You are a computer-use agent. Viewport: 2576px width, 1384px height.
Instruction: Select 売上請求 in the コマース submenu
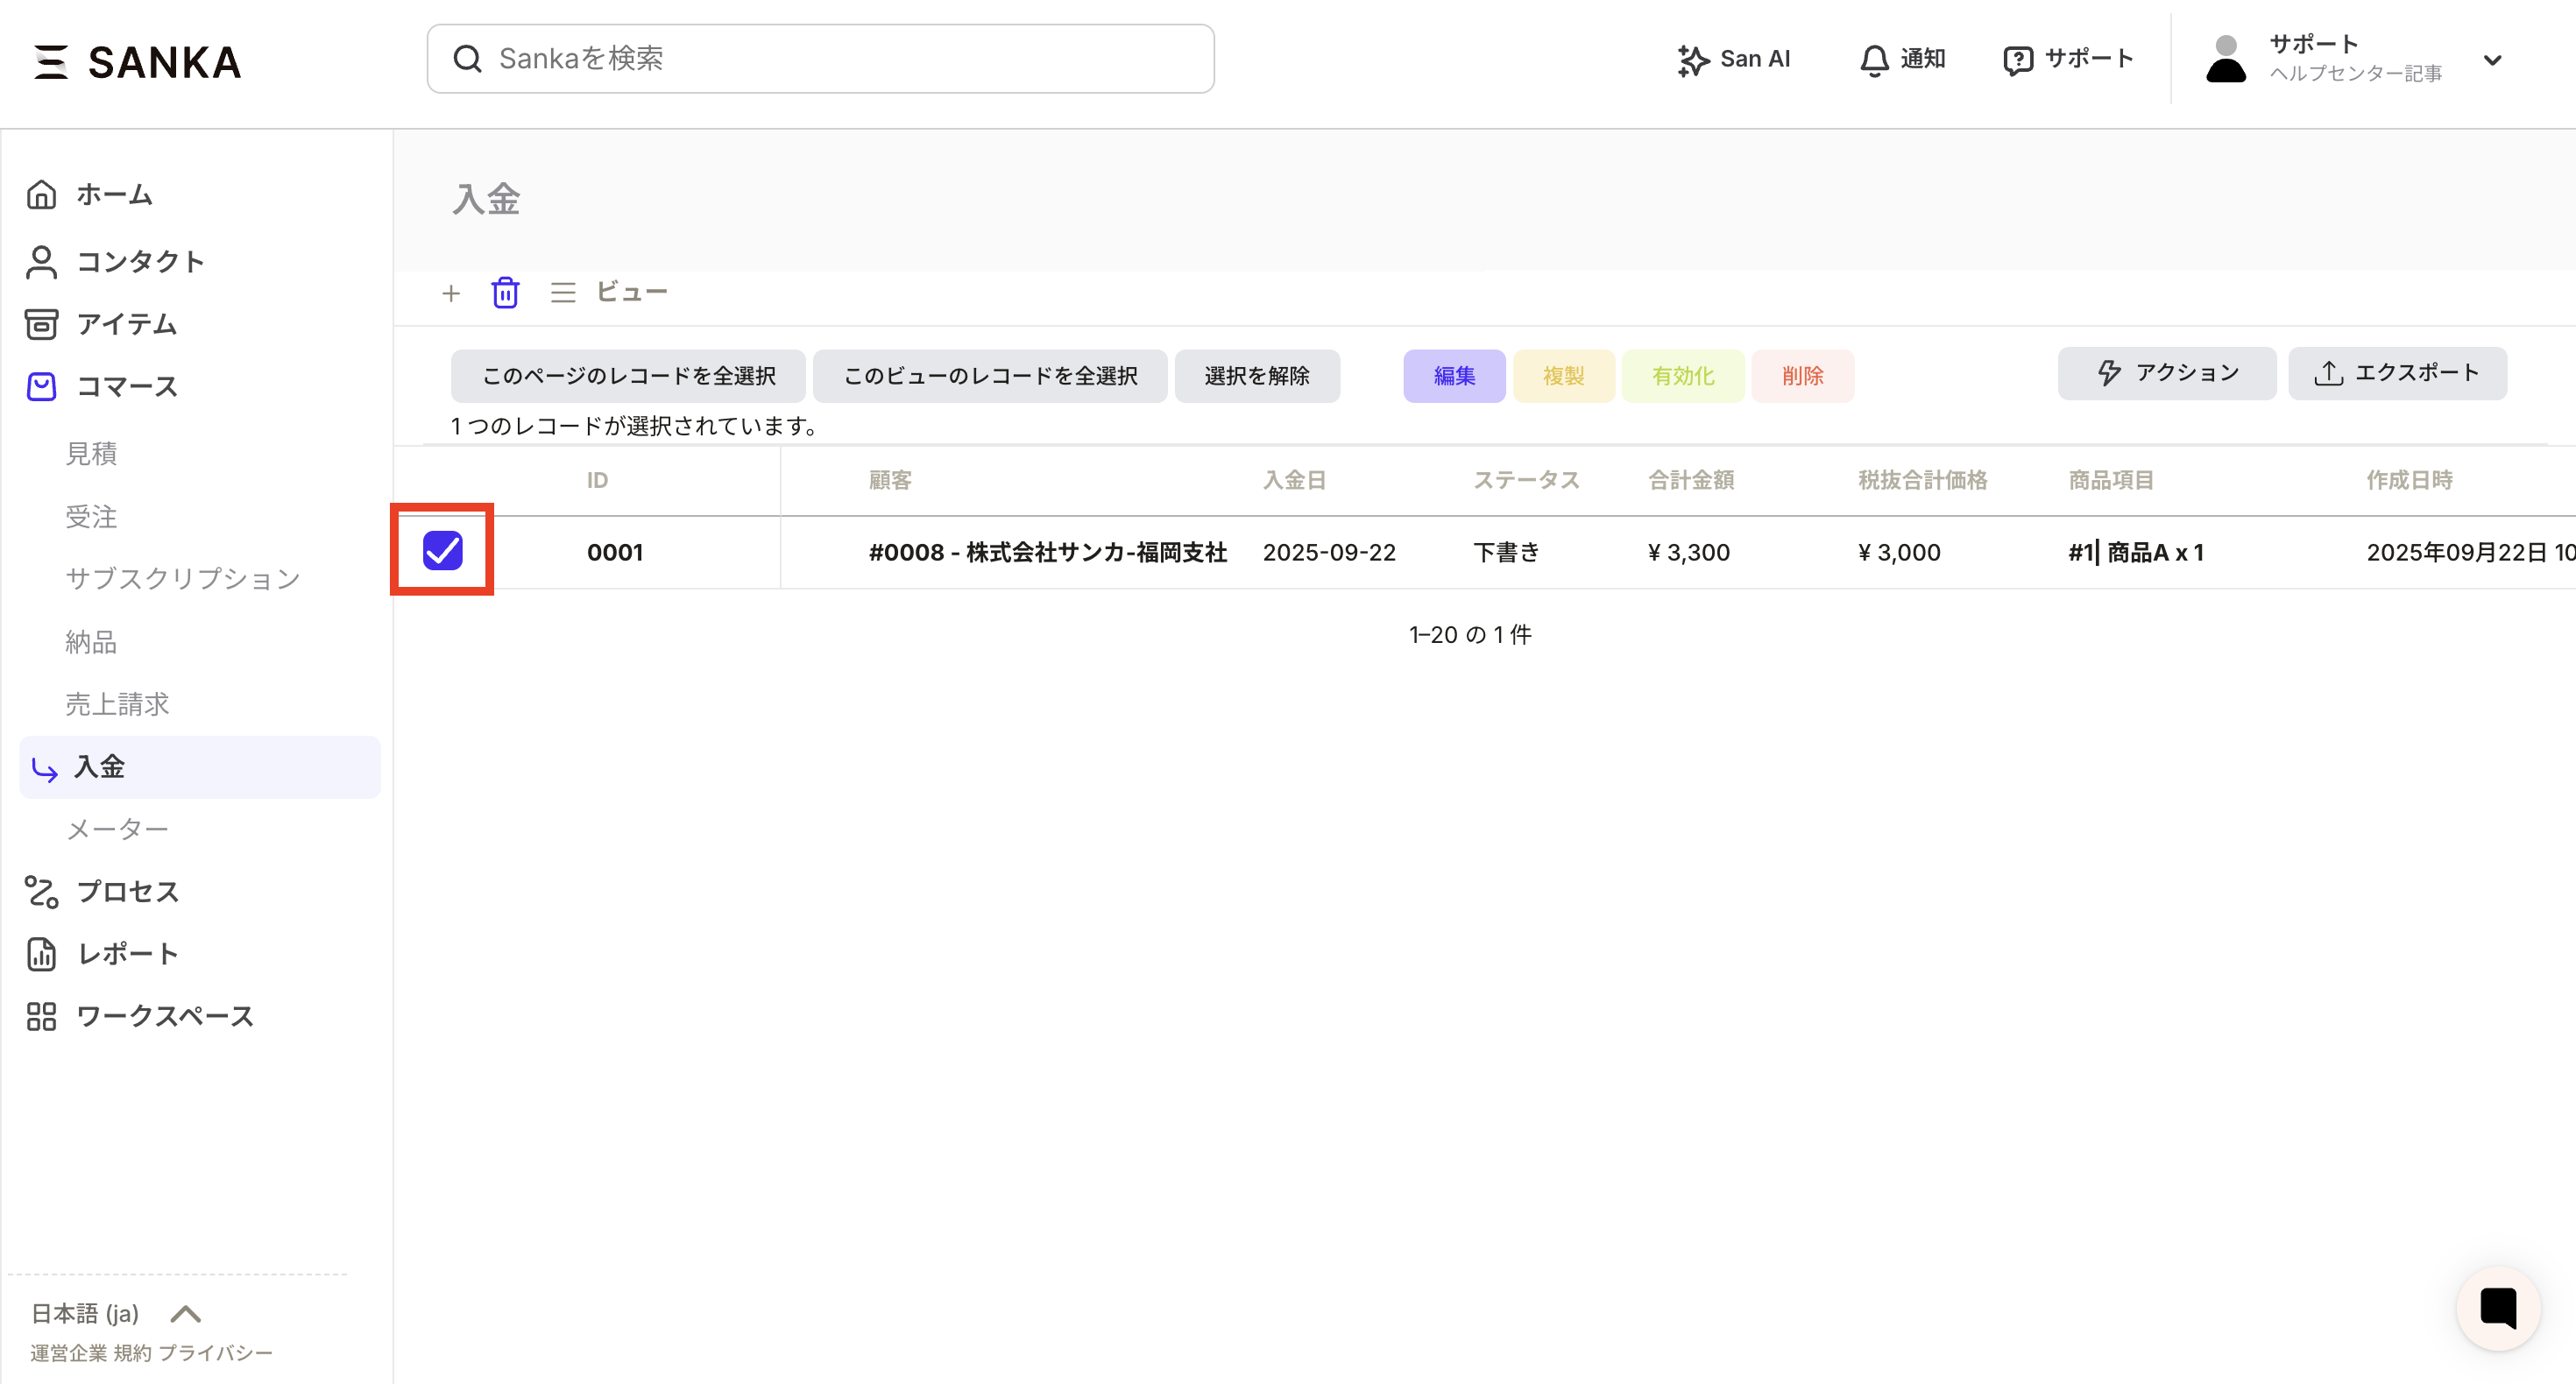pos(117,704)
